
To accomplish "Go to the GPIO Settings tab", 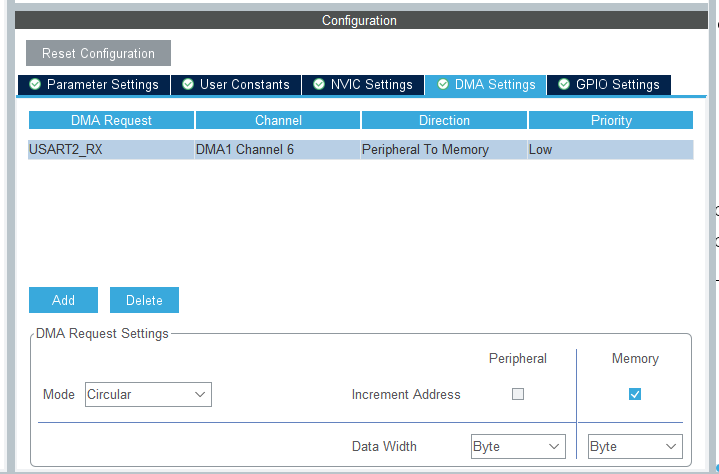I will pyautogui.click(x=609, y=85).
